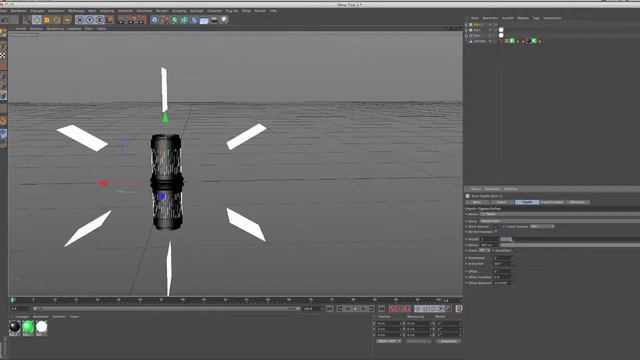Switch to the Basis tab in attributes
This screenshot has height=360, width=640.
pyautogui.click(x=477, y=202)
